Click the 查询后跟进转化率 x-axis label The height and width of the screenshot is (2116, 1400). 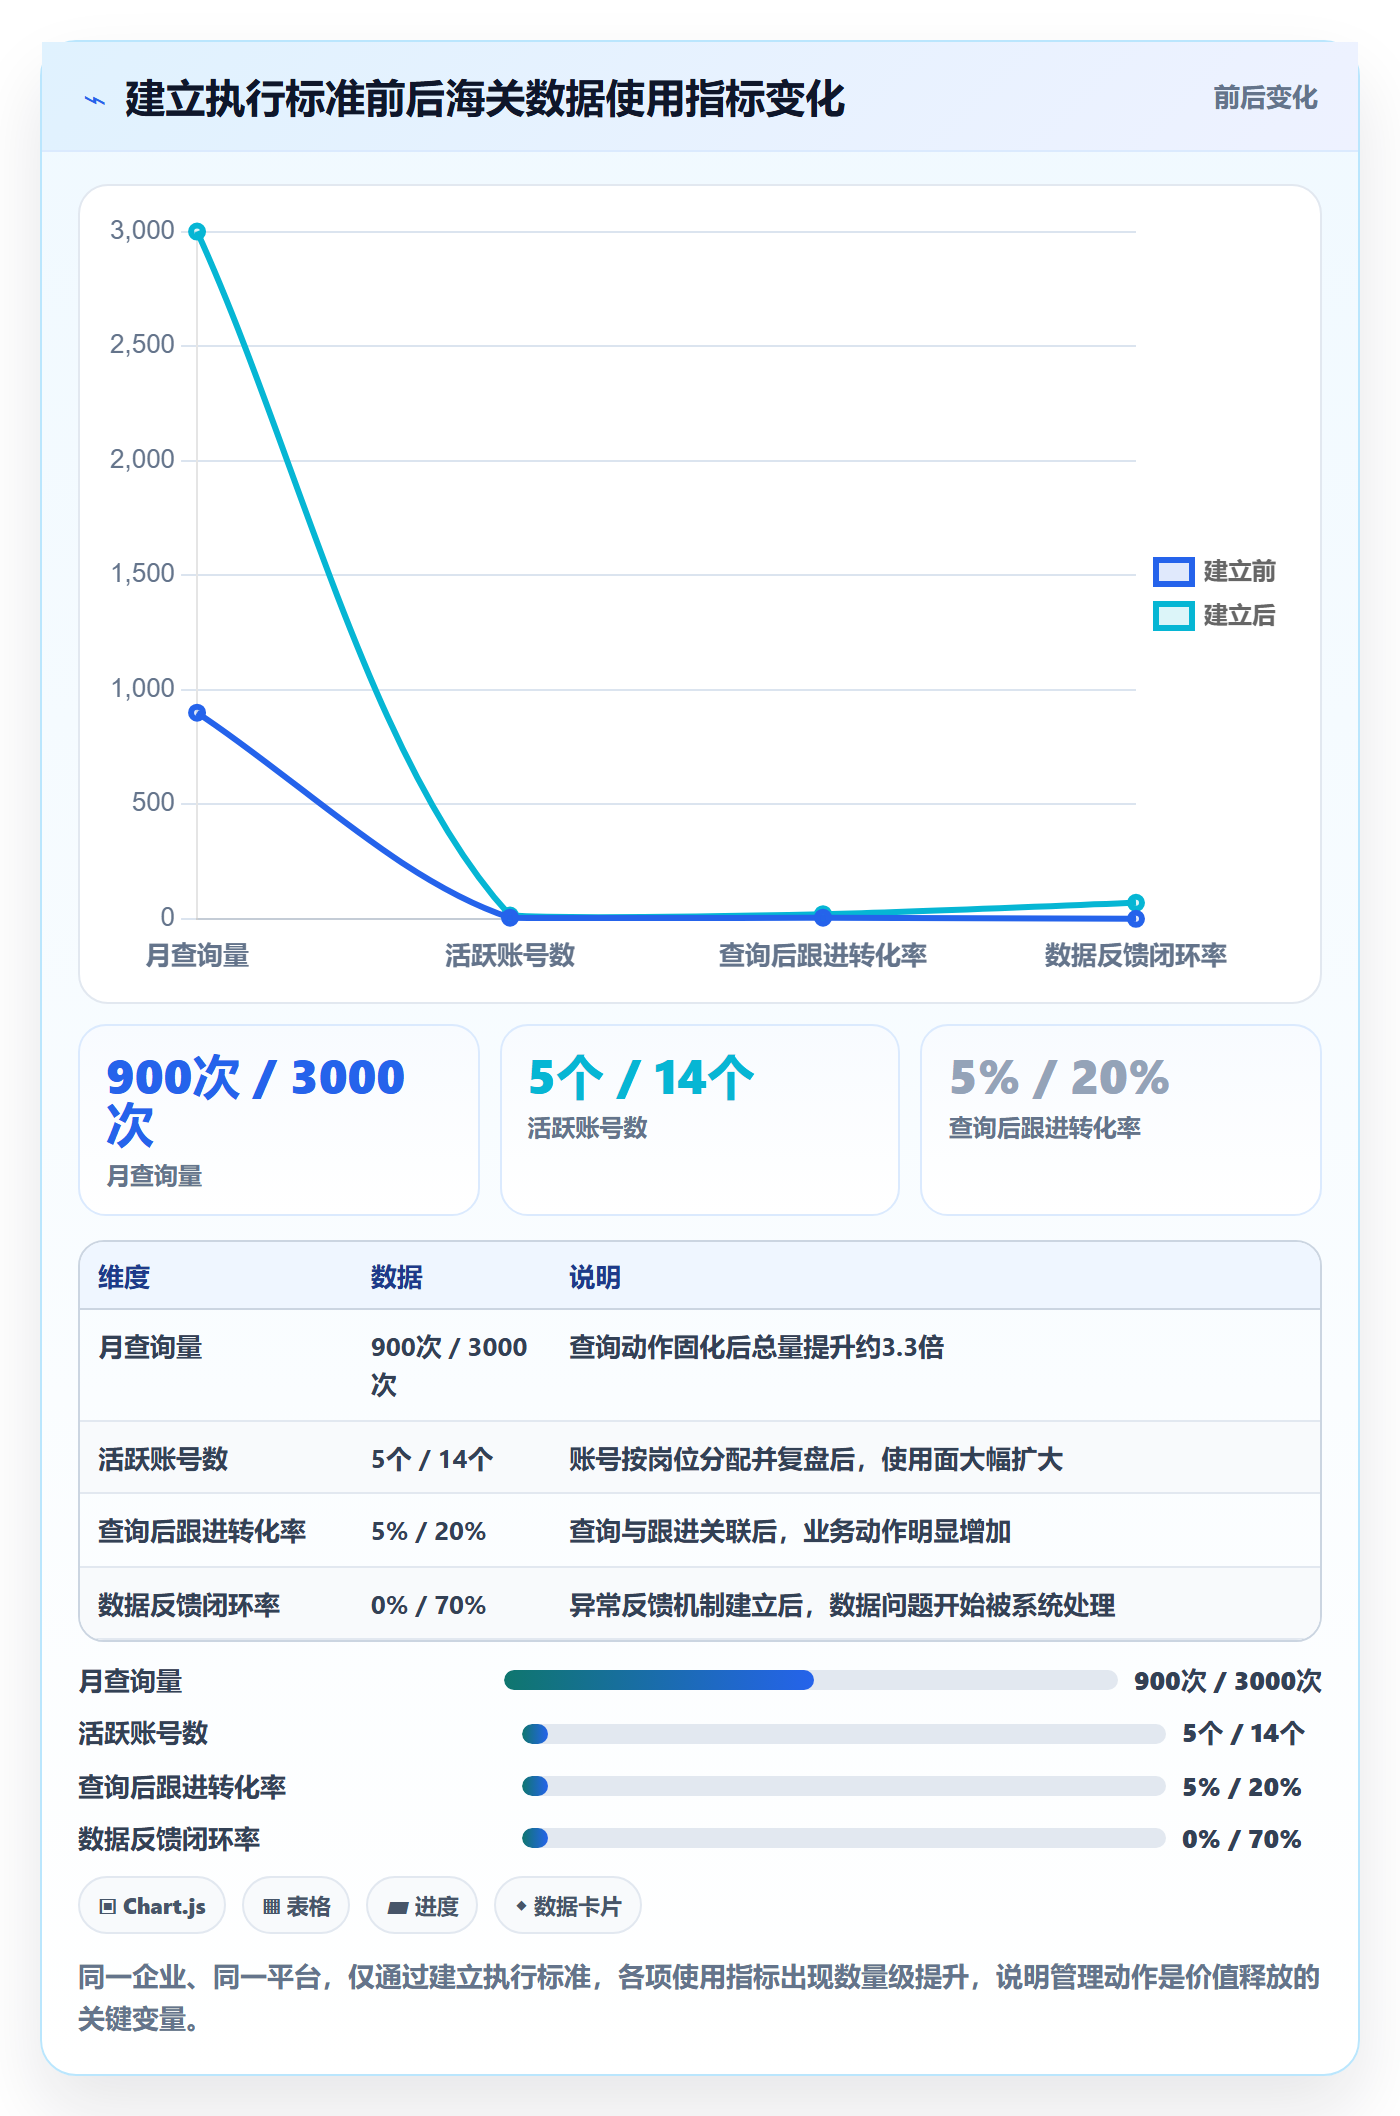pyautogui.click(x=823, y=955)
